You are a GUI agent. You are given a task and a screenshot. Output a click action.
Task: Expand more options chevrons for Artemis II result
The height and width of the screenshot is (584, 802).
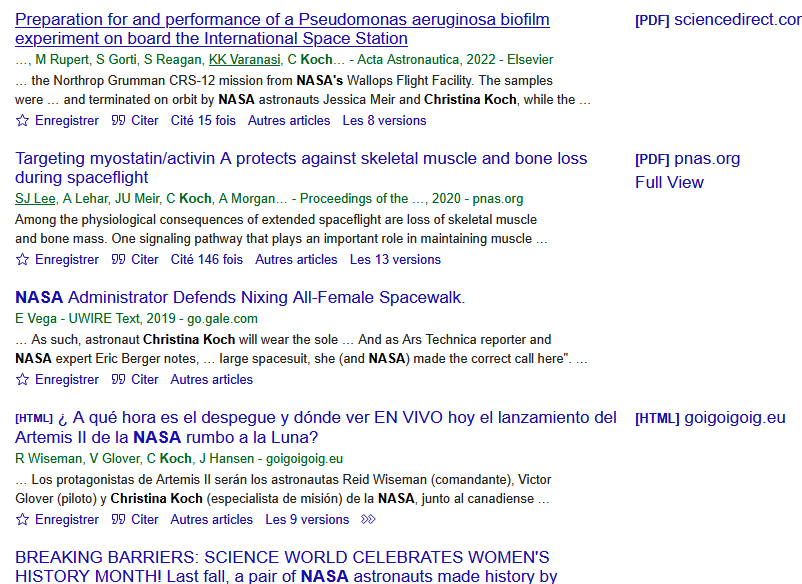click(x=368, y=520)
